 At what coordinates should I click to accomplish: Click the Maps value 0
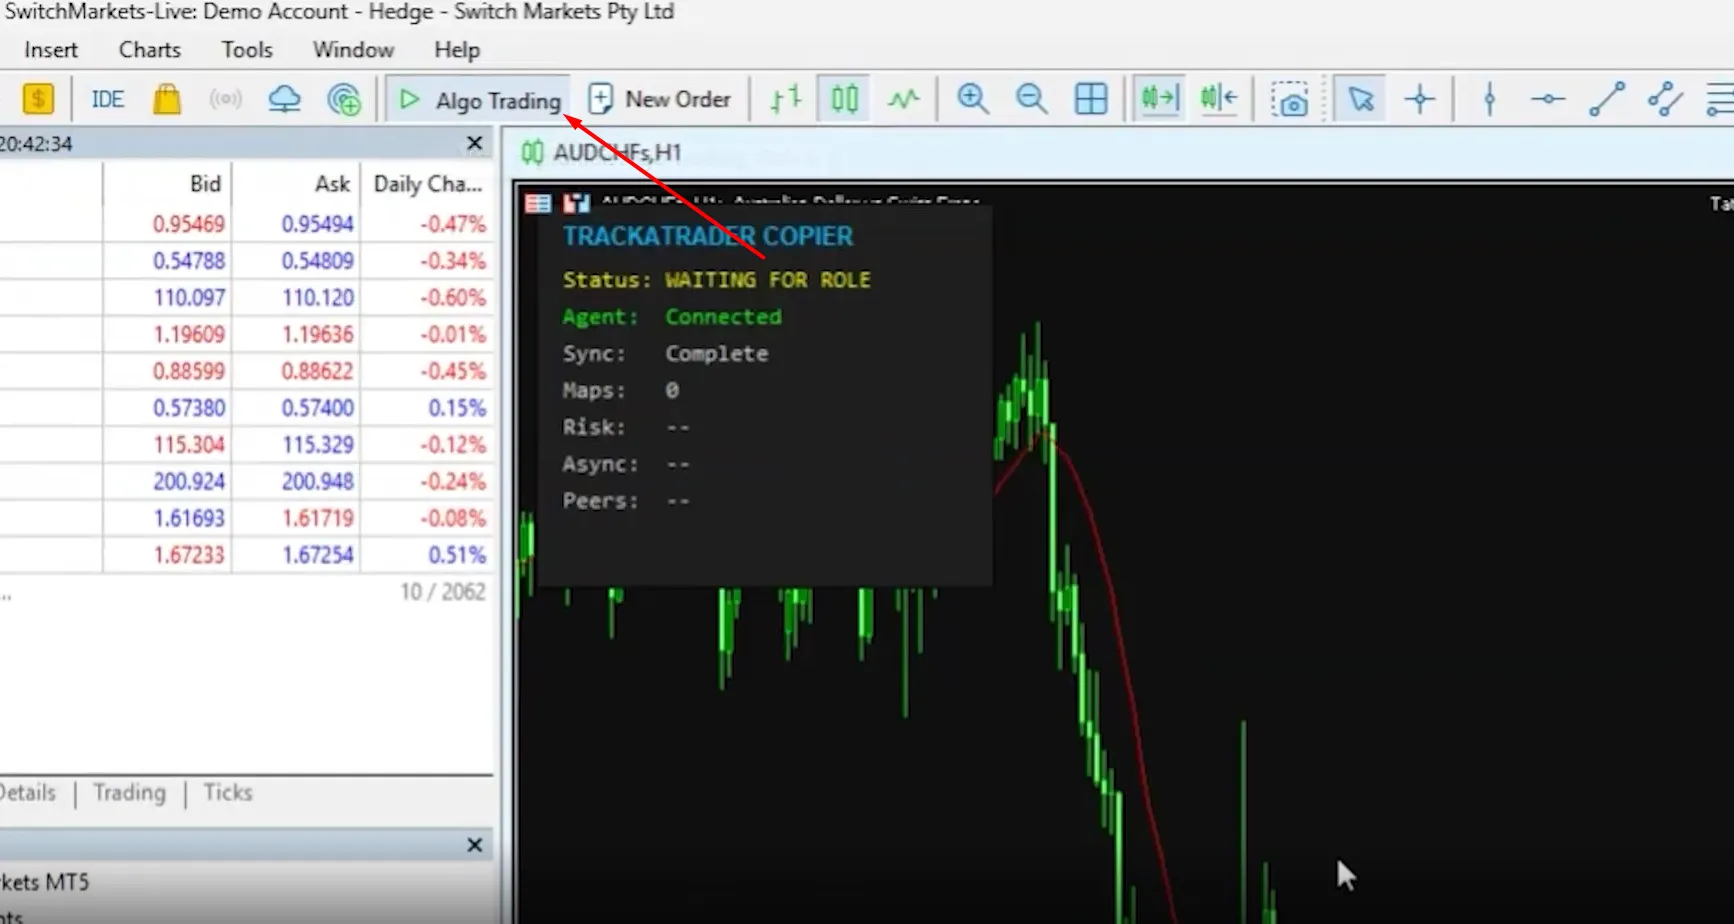(672, 391)
